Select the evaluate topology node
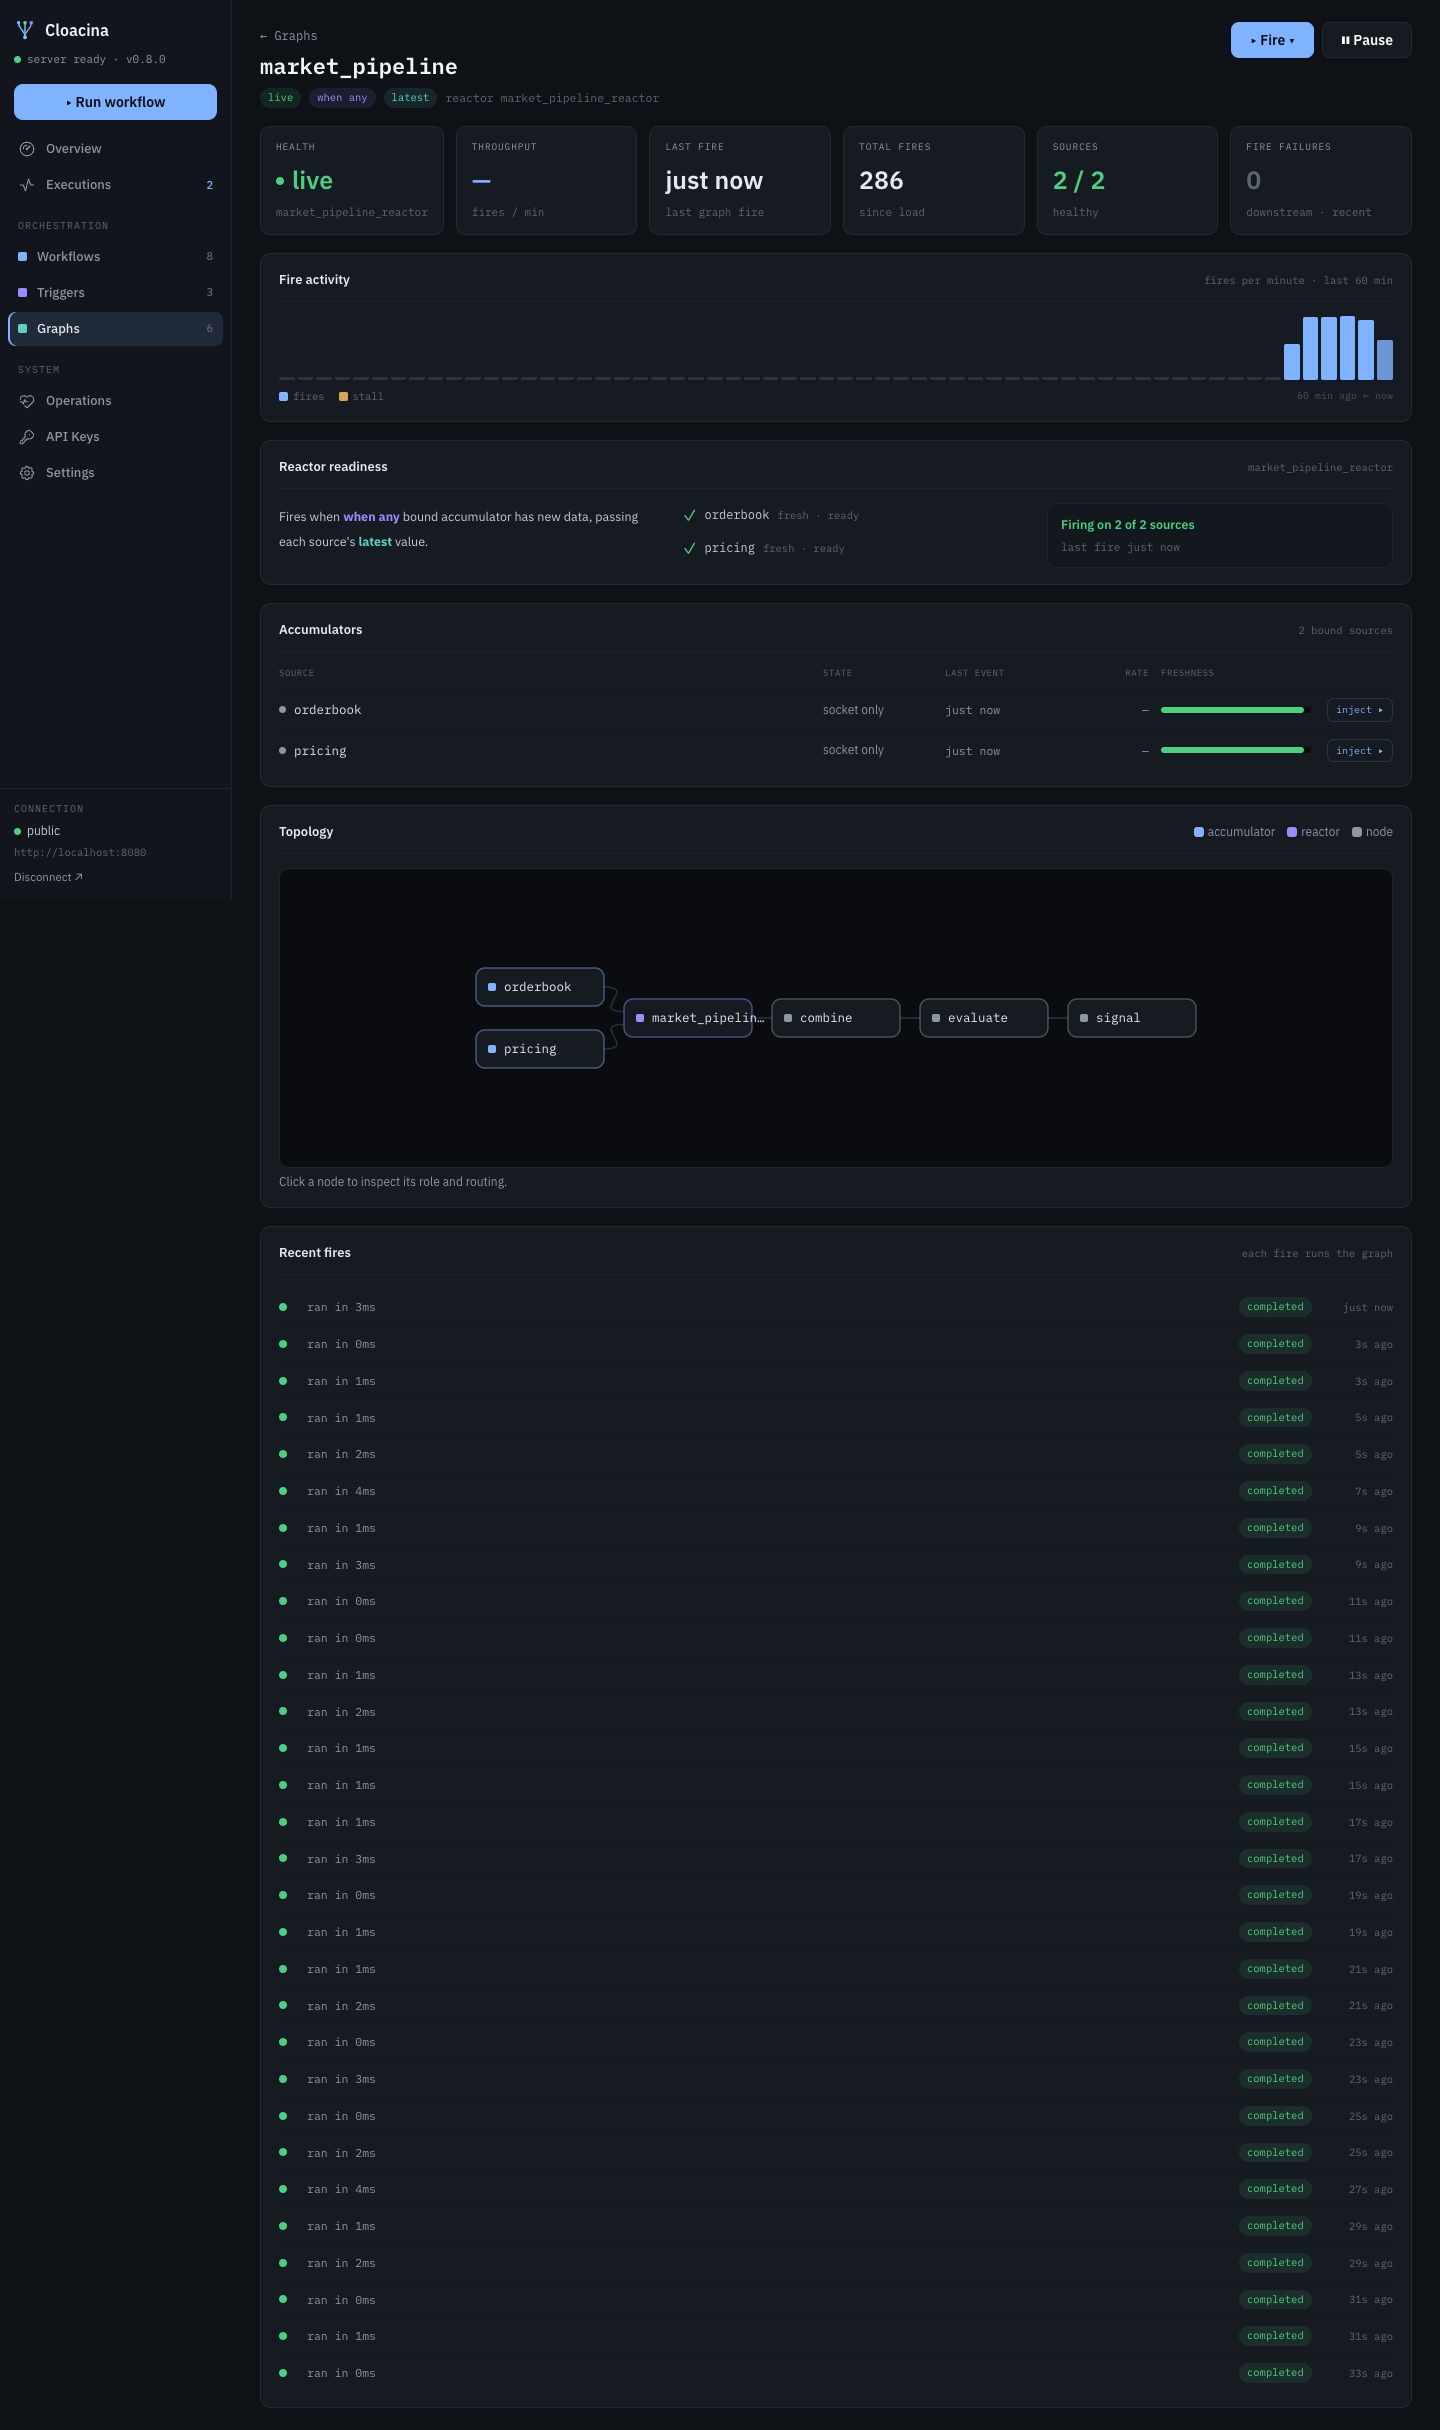Screen dimensions: 1440x2430 [984, 1018]
